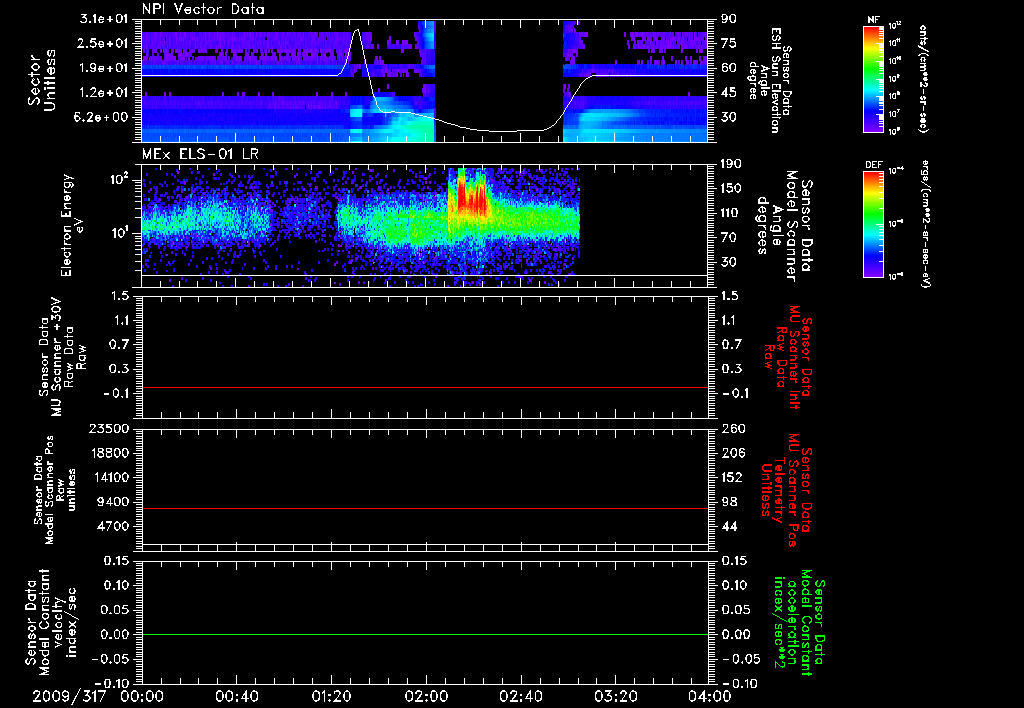Click the 3.1e+01 sector tick label

pyautogui.click(x=103, y=19)
